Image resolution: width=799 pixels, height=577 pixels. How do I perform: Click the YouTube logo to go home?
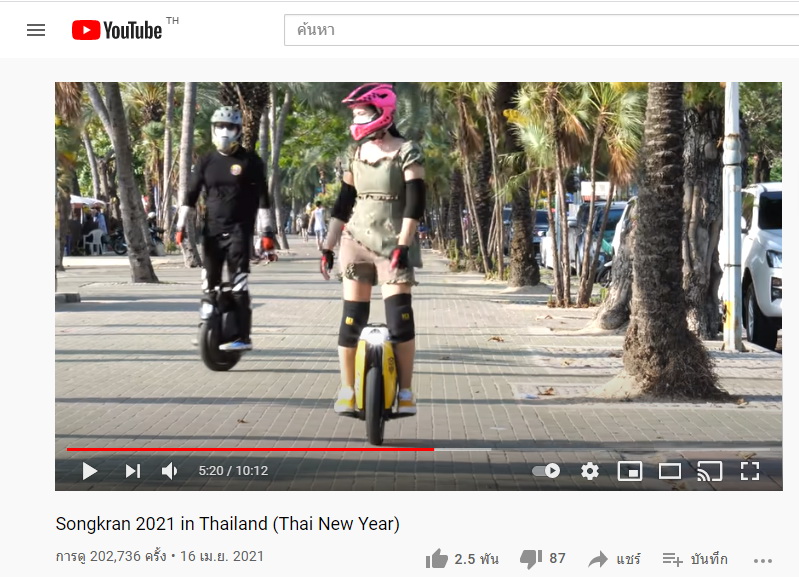pyautogui.click(x=117, y=30)
